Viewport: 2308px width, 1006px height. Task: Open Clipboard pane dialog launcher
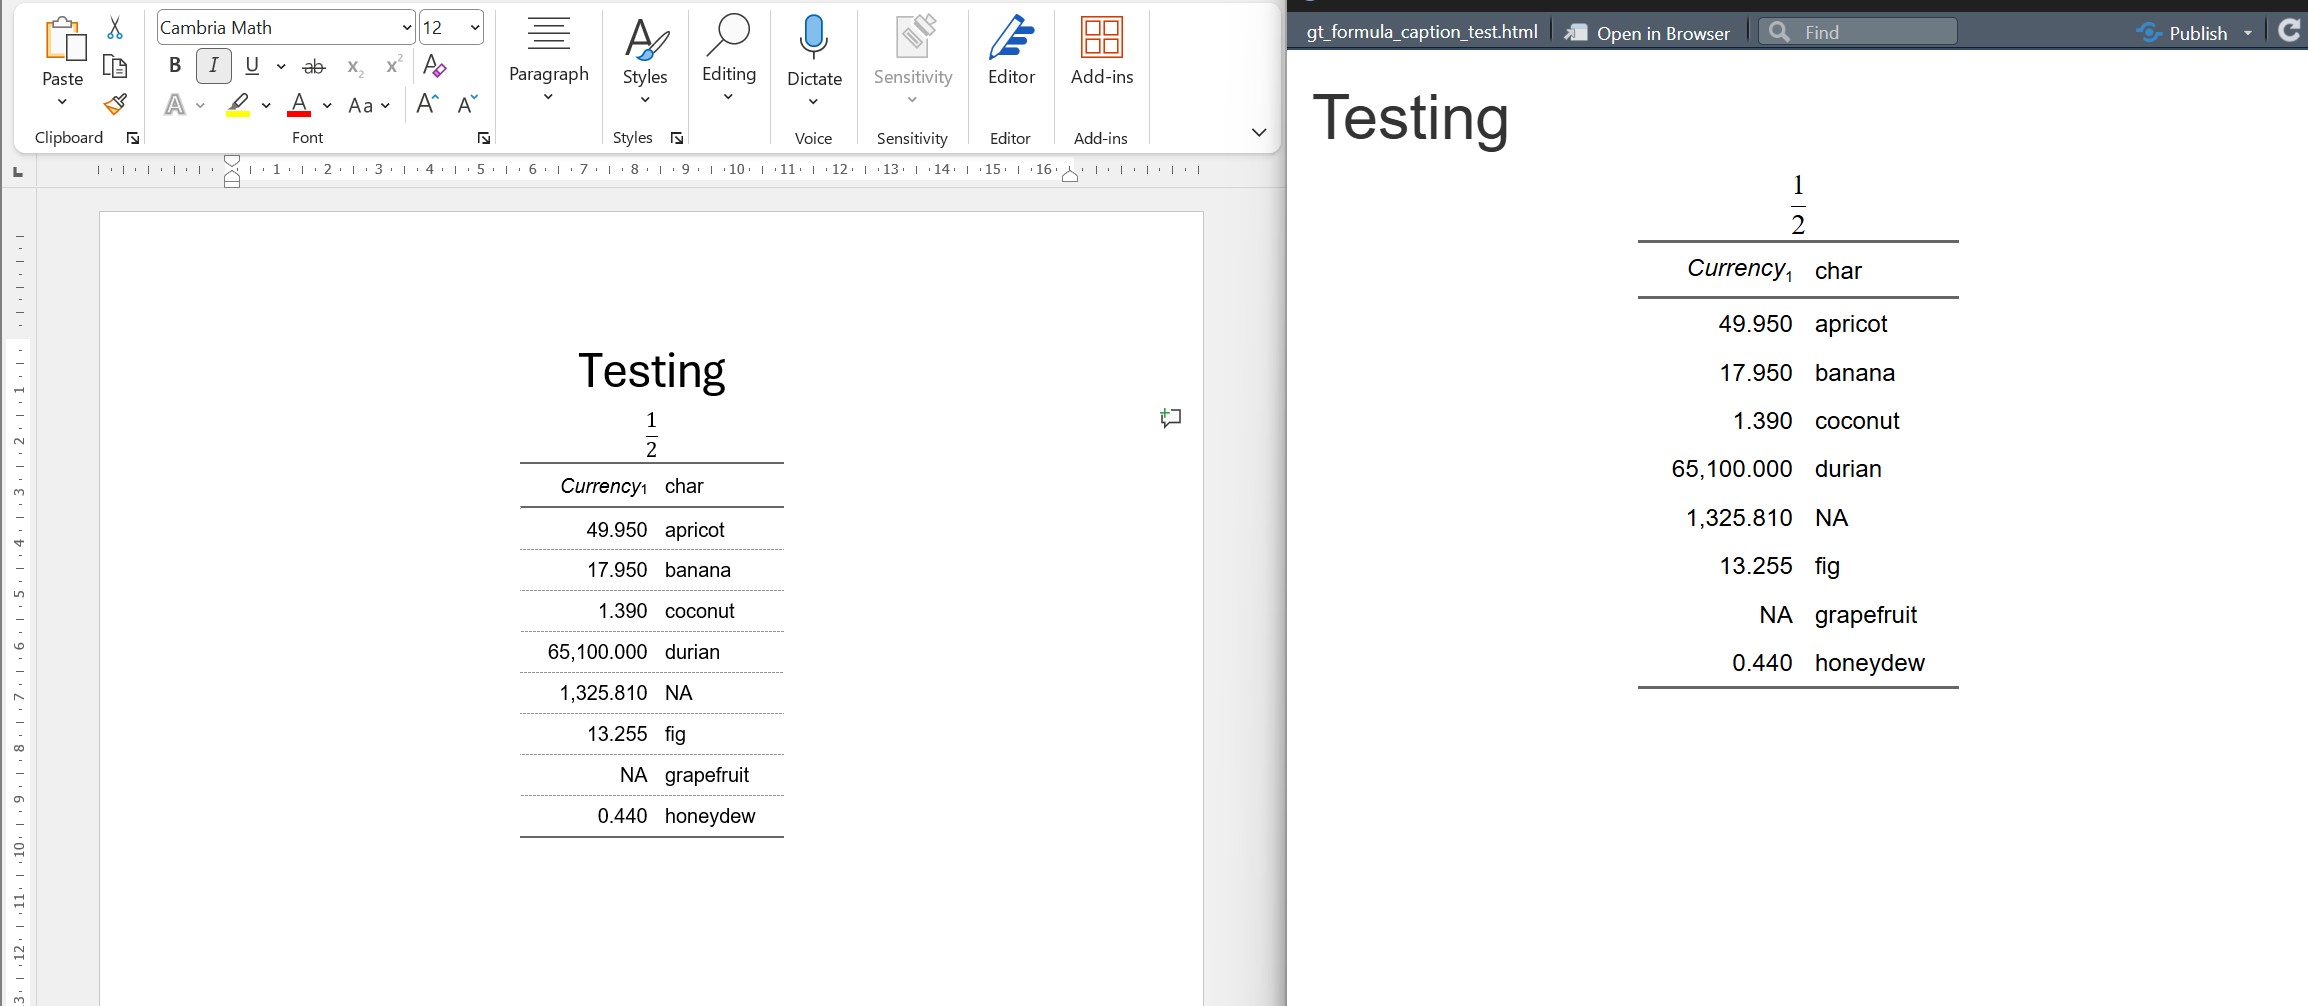click(x=133, y=138)
